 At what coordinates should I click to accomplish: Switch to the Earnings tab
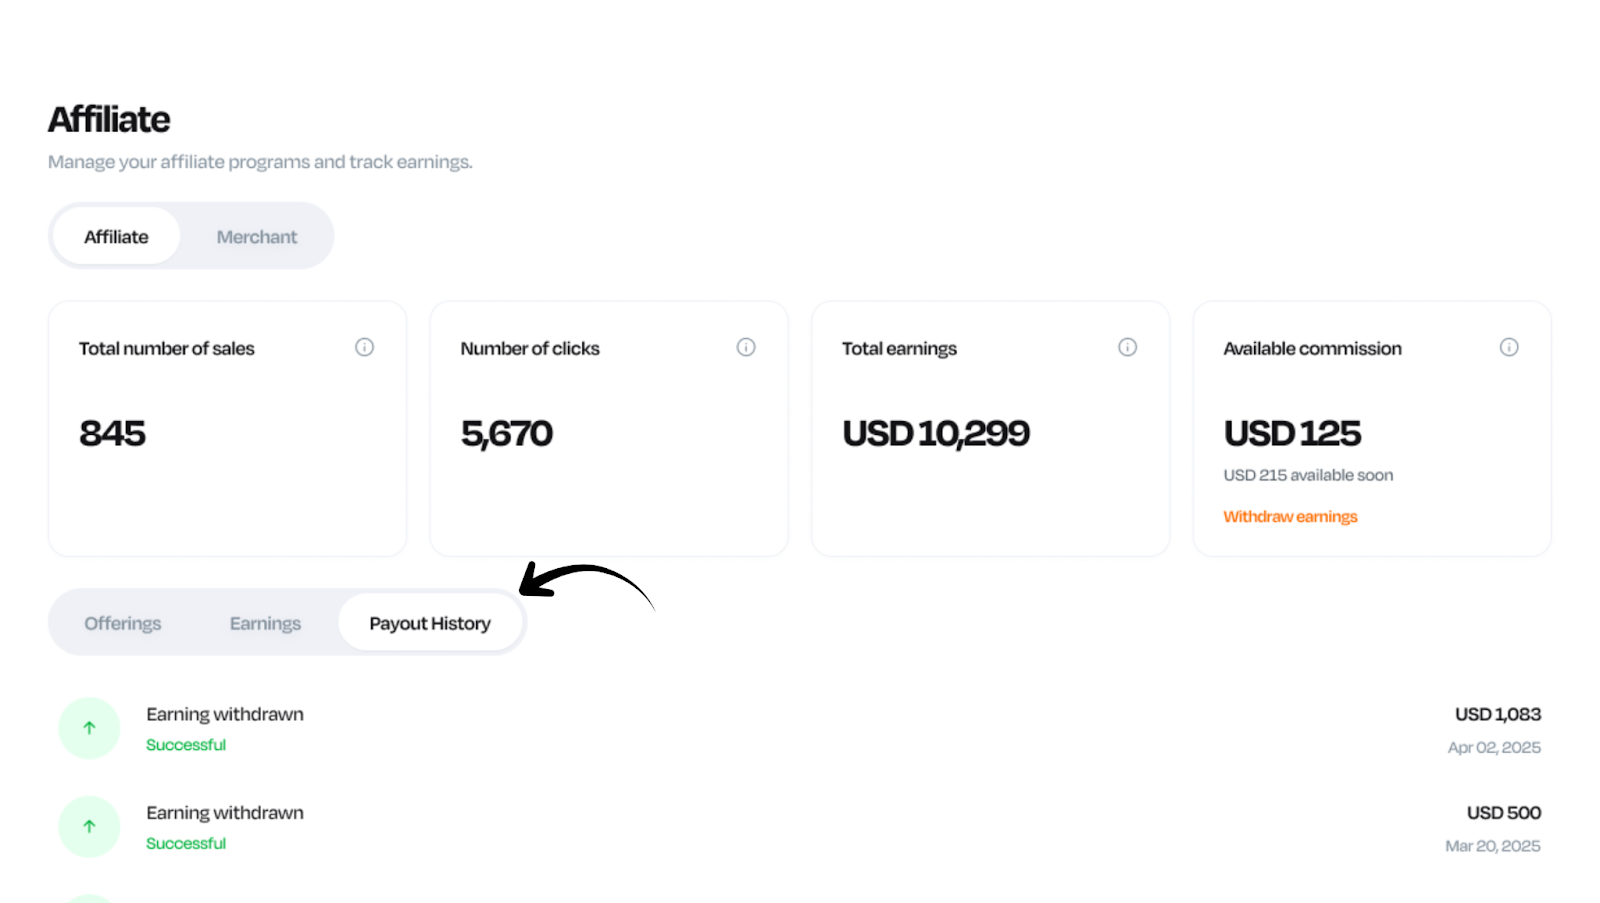coord(265,623)
